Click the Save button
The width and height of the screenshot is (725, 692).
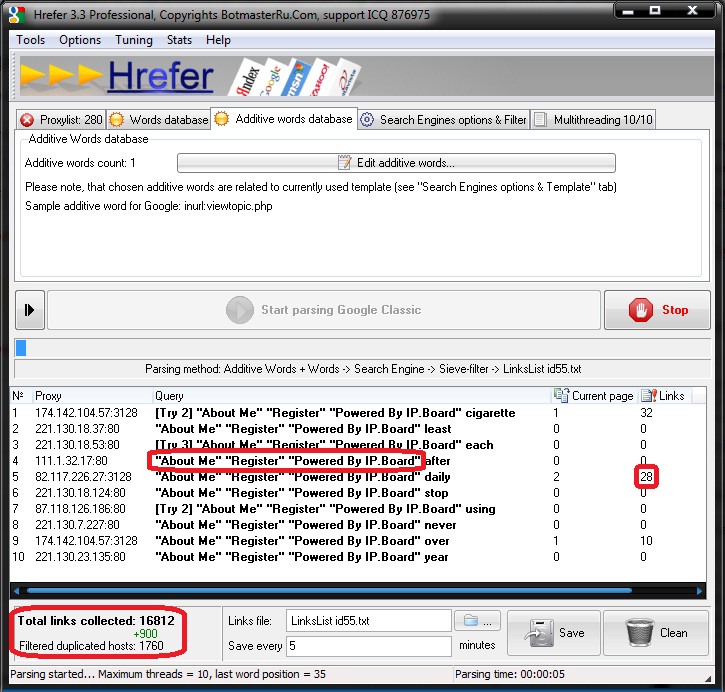tap(553, 633)
